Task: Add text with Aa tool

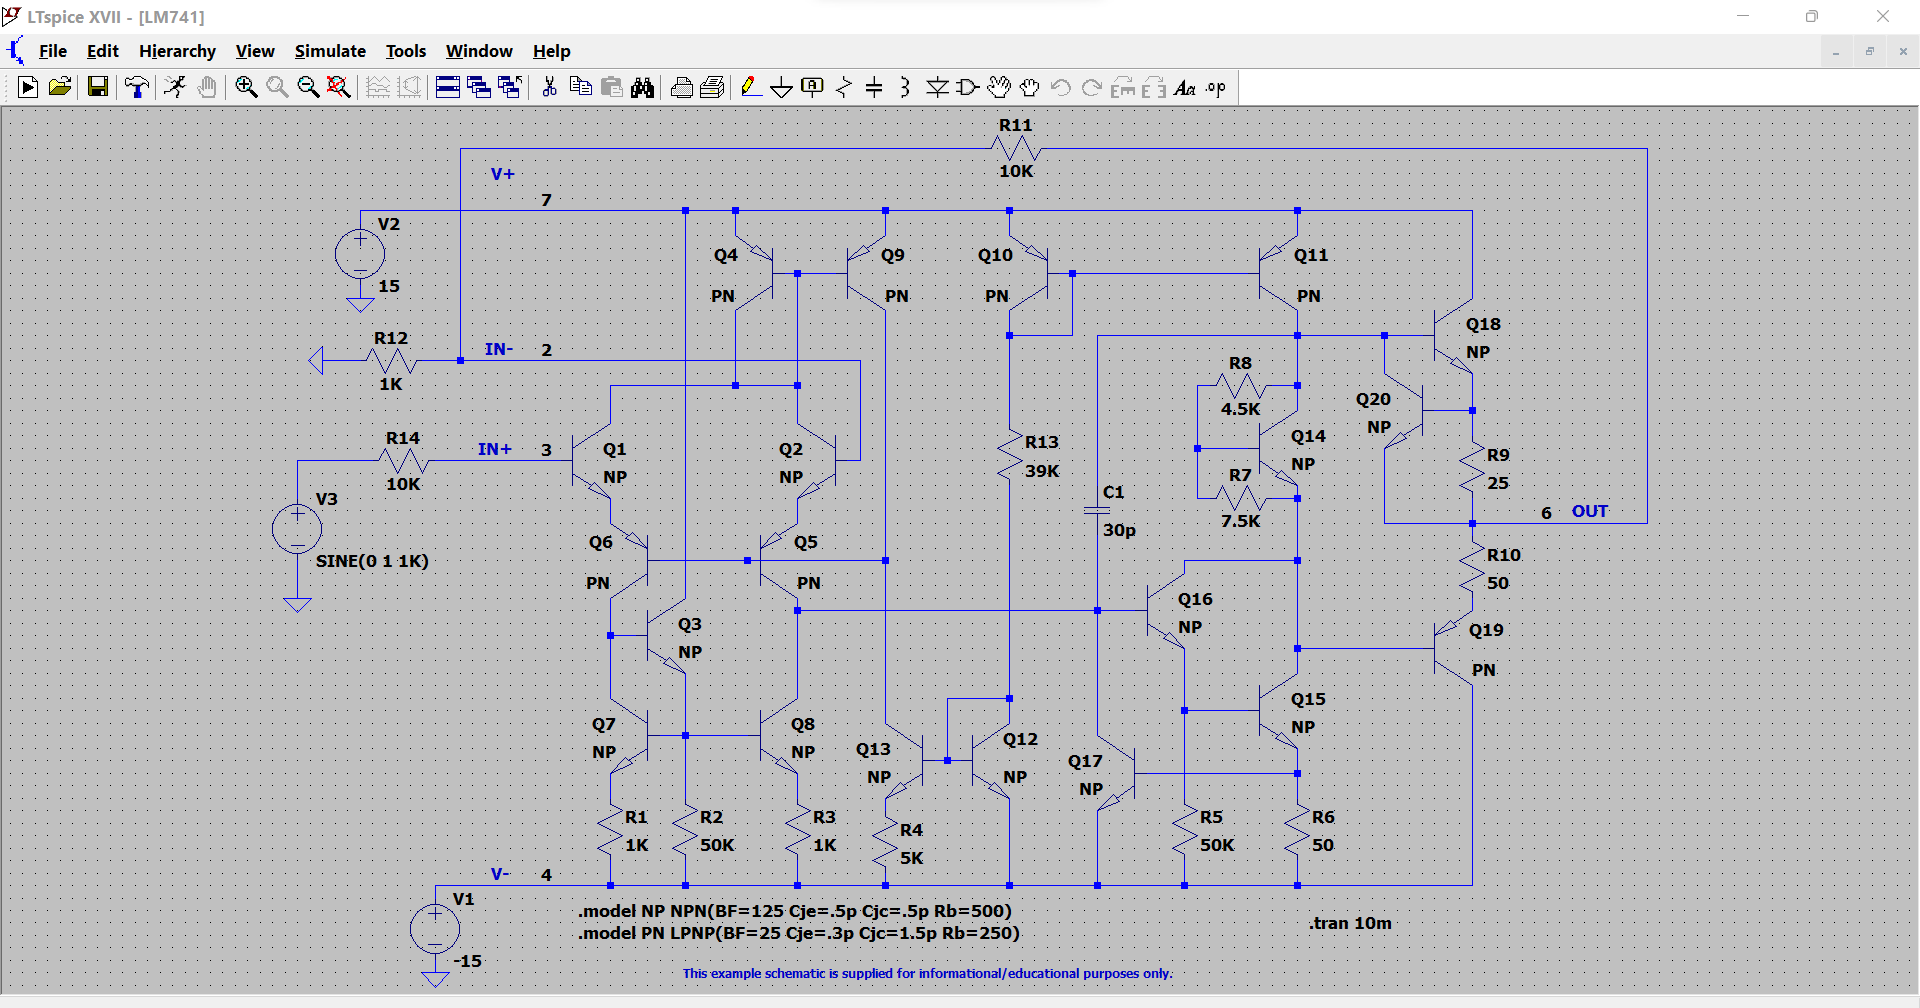Action: (1185, 88)
